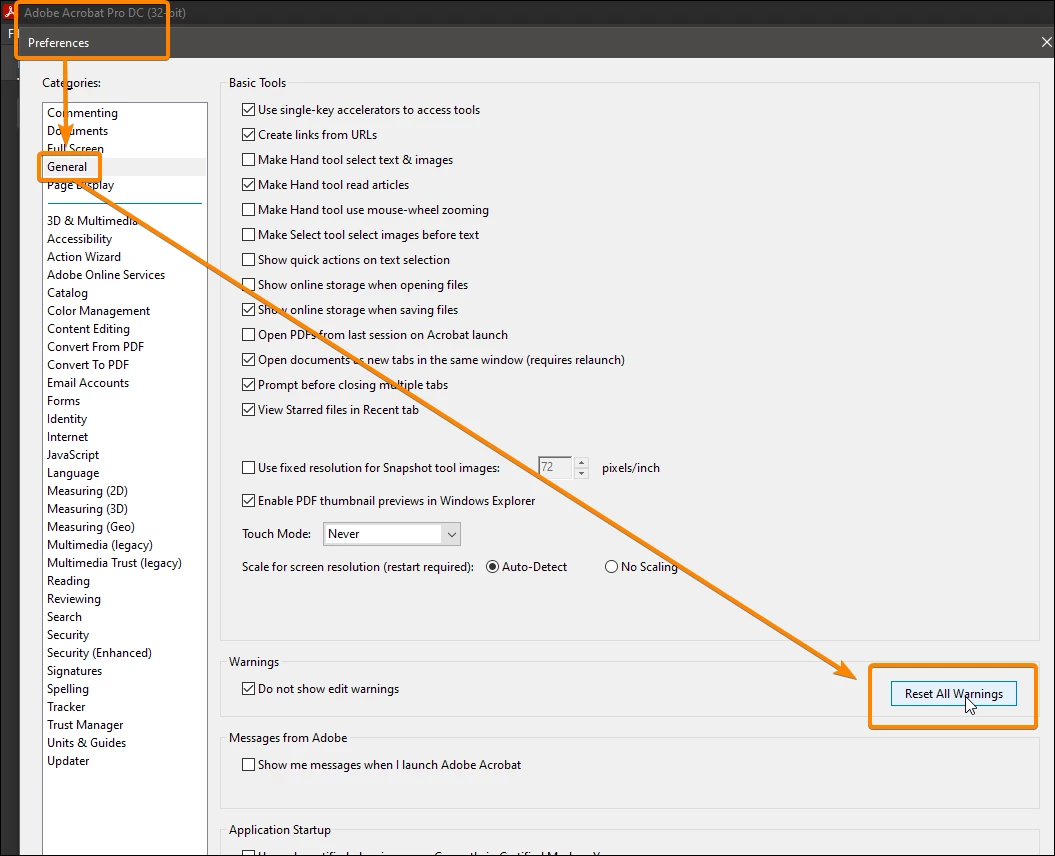
Task: Select 3D & Multimedia category
Action: coord(92,221)
